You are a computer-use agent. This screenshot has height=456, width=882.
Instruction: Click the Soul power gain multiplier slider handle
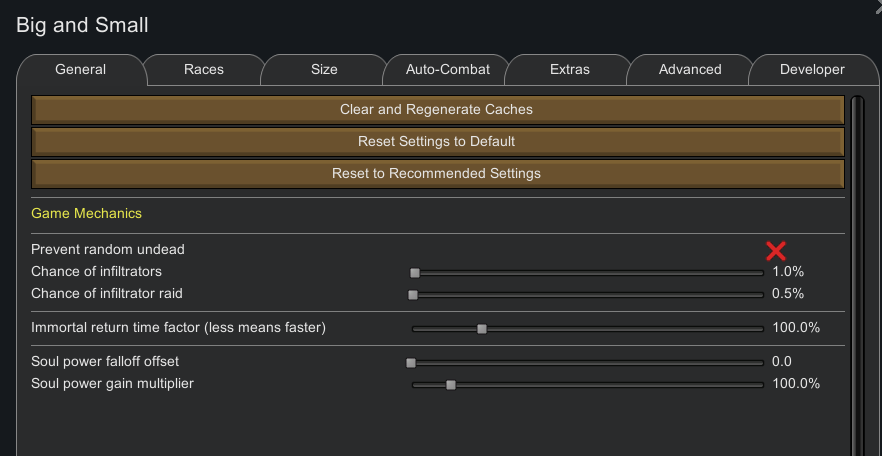click(451, 384)
